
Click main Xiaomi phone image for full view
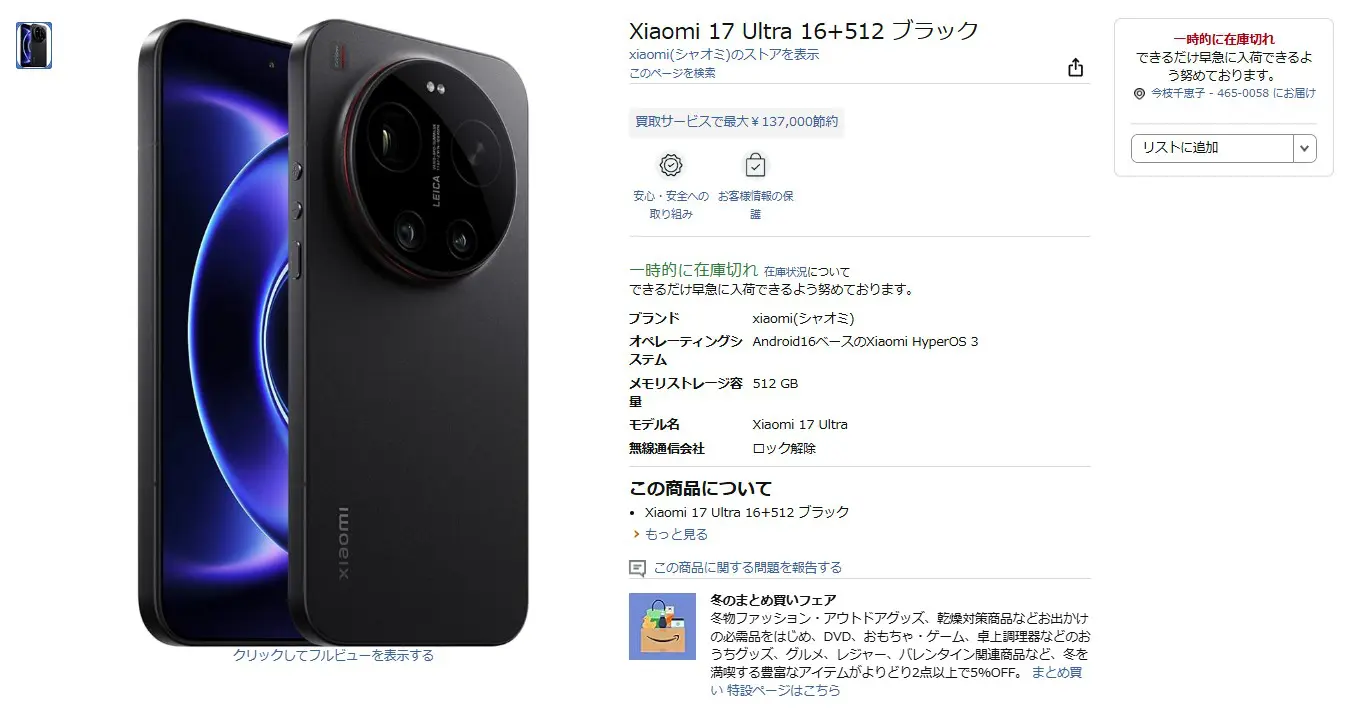[x=333, y=332]
